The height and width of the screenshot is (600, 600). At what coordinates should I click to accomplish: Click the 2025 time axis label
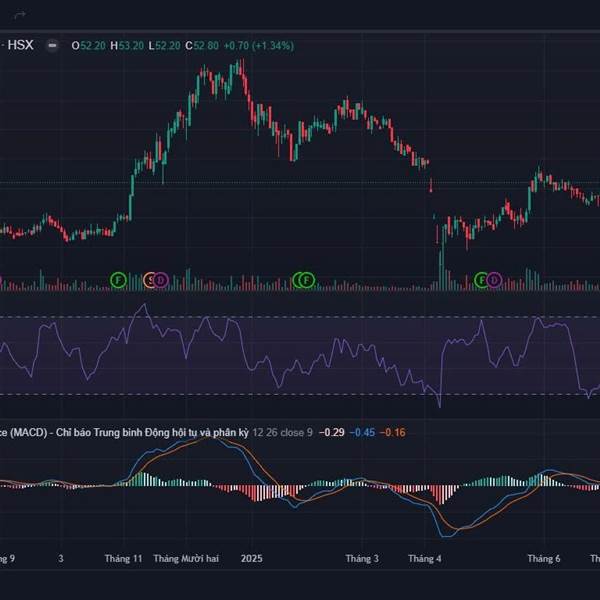pyautogui.click(x=252, y=558)
